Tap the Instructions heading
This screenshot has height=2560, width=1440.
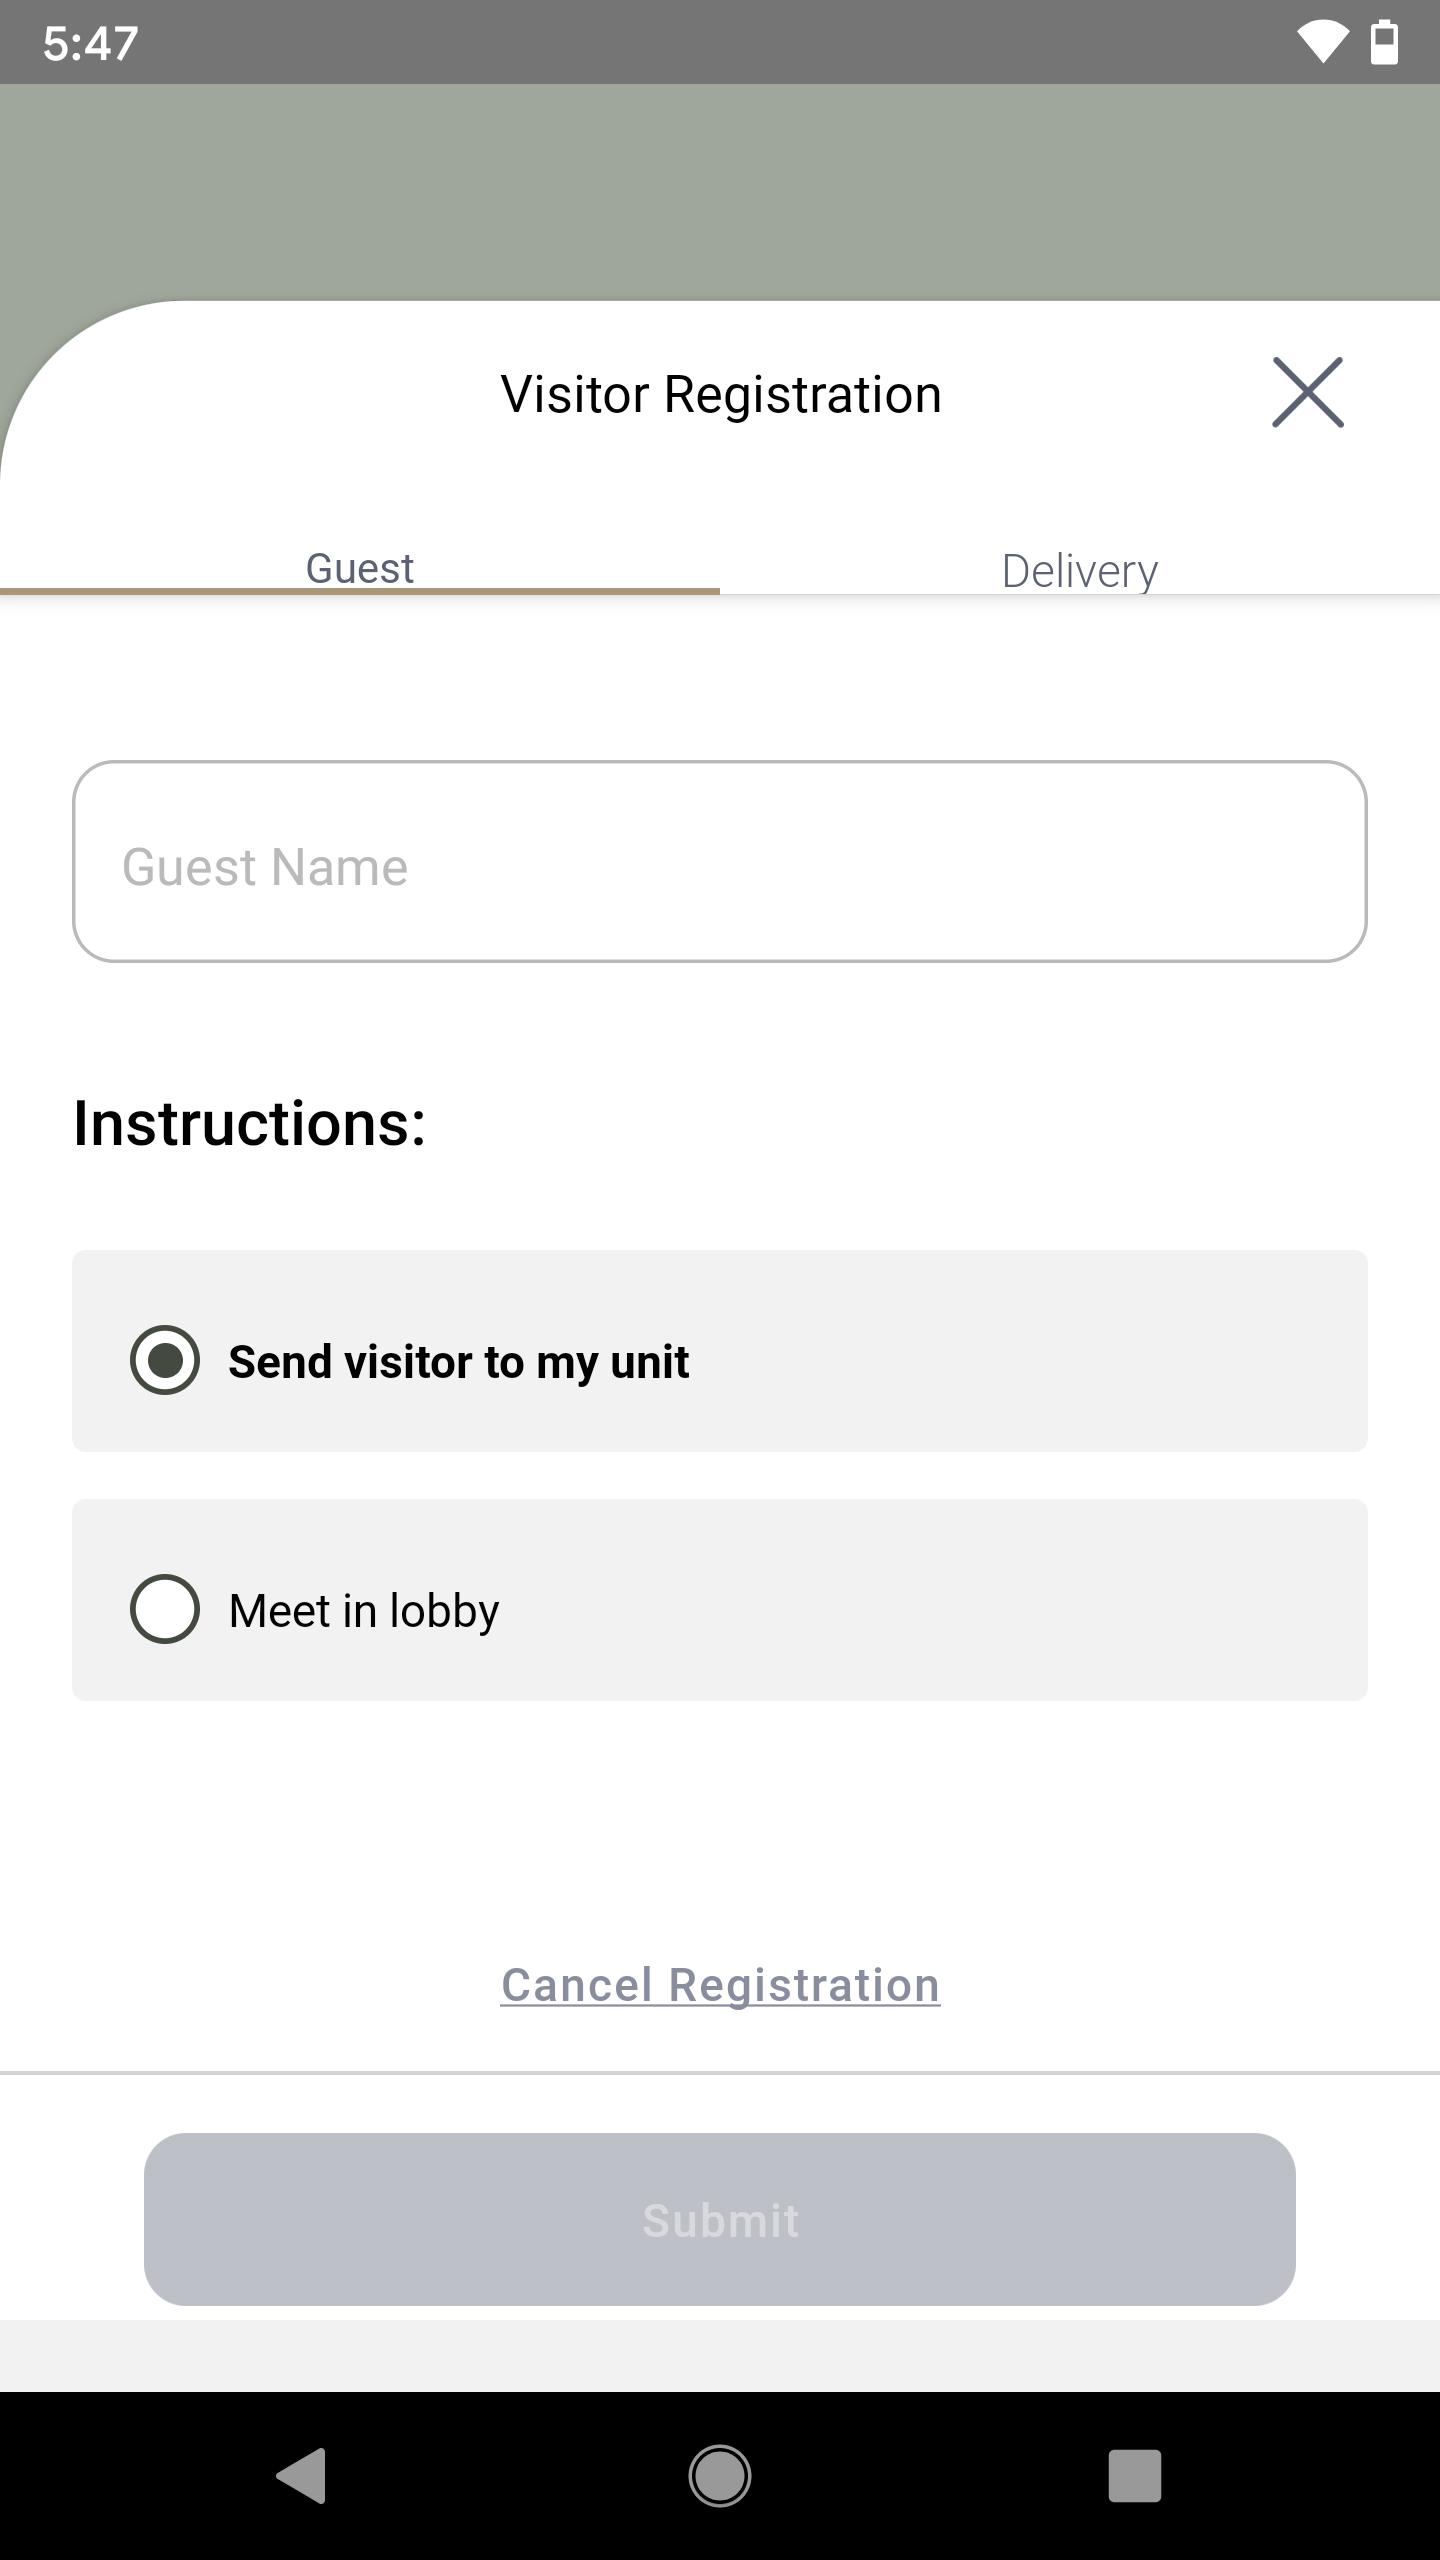pos(250,1123)
